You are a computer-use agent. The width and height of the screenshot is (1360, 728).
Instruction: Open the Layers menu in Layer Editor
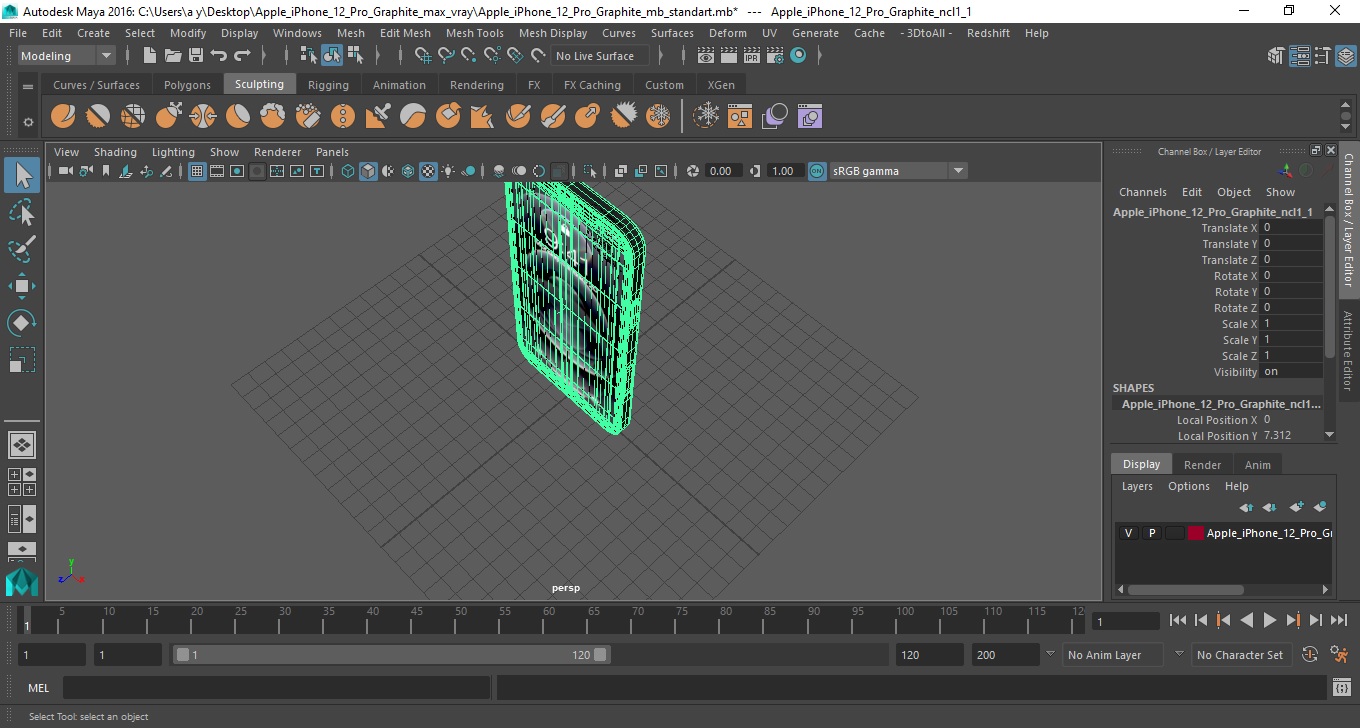pyautogui.click(x=1137, y=486)
